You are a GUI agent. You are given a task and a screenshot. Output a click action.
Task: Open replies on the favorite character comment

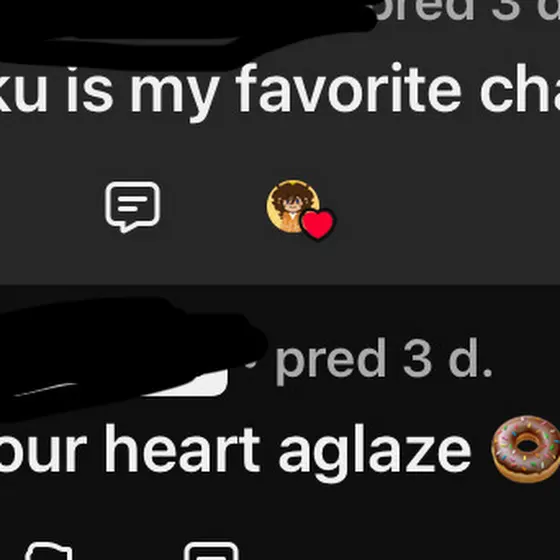click(132, 207)
